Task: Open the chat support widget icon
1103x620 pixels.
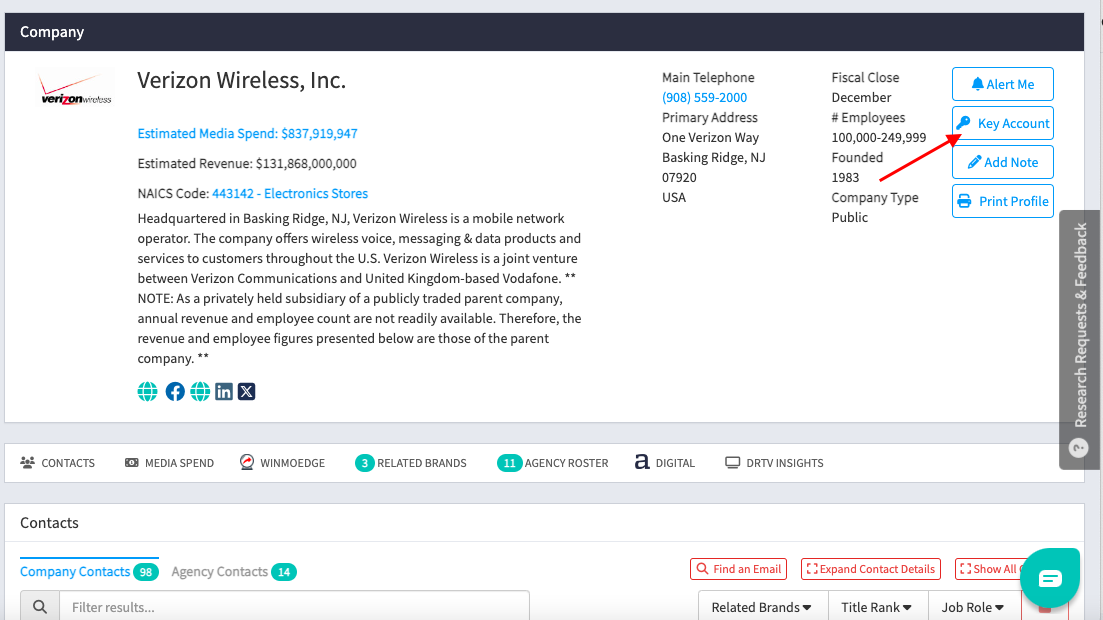Action: point(1050,578)
